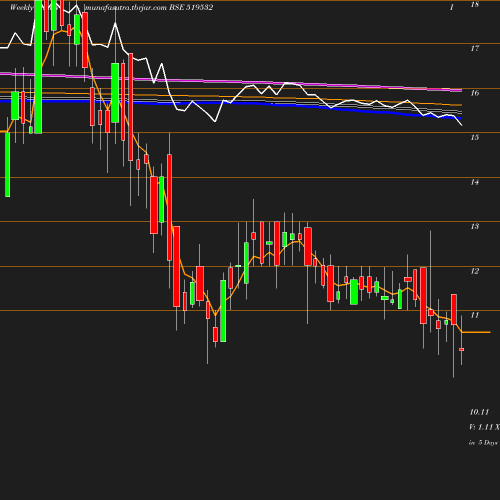The height and width of the screenshot is (500, 500).
Task: Click the 'V: 1.11 X' volume text
Action: [484, 427]
